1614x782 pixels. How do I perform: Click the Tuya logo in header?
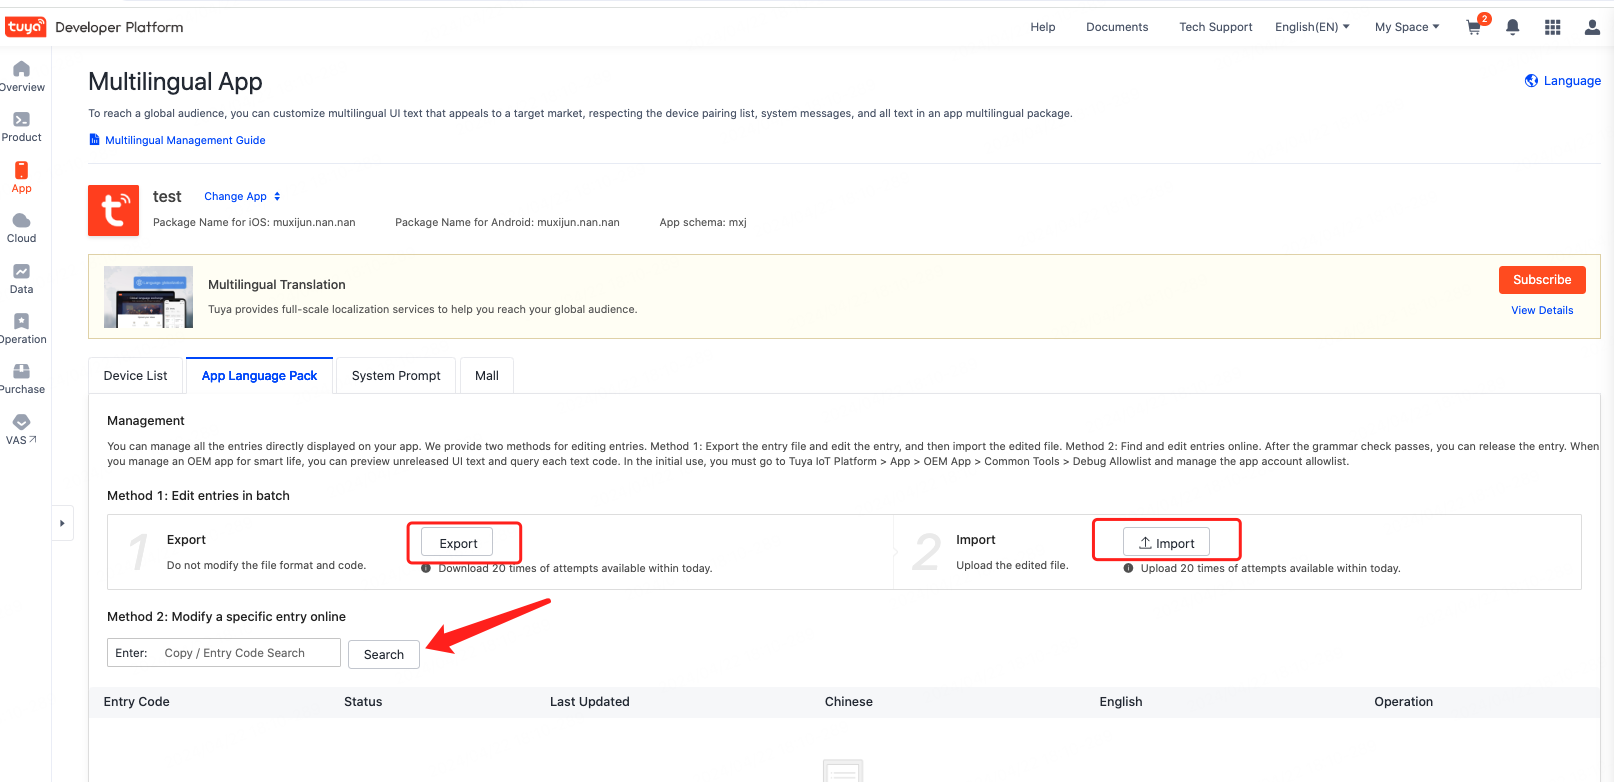tap(24, 27)
